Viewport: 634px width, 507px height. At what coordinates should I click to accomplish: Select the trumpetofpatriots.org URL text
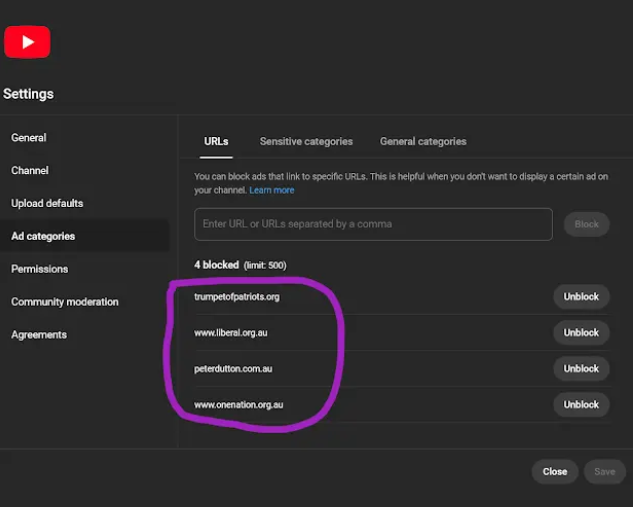(x=237, y=297)
